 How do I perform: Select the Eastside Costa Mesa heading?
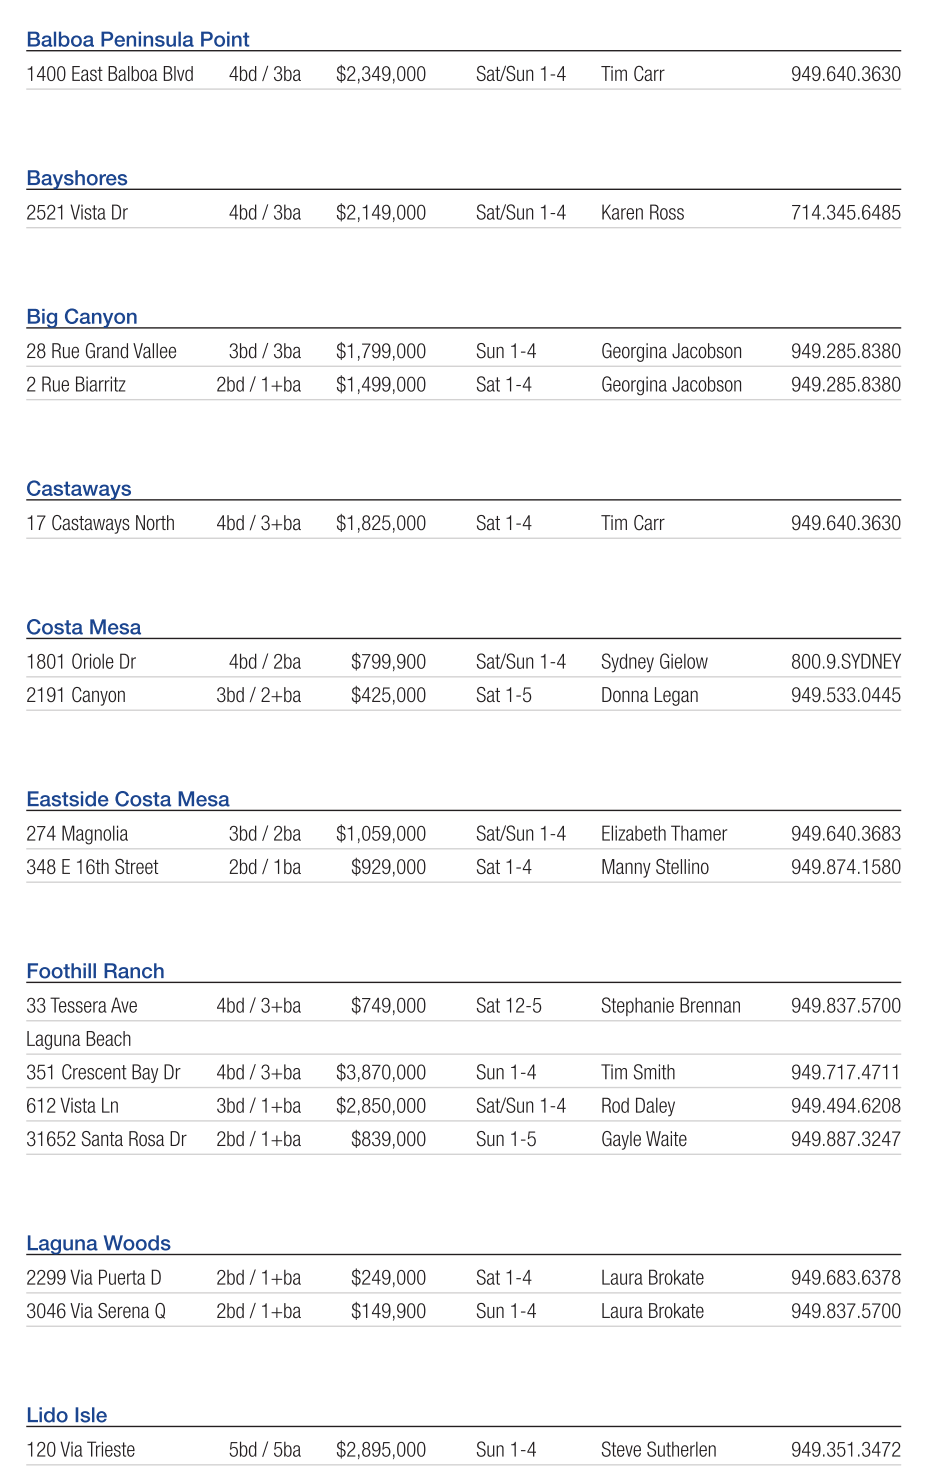pos(128,799)
